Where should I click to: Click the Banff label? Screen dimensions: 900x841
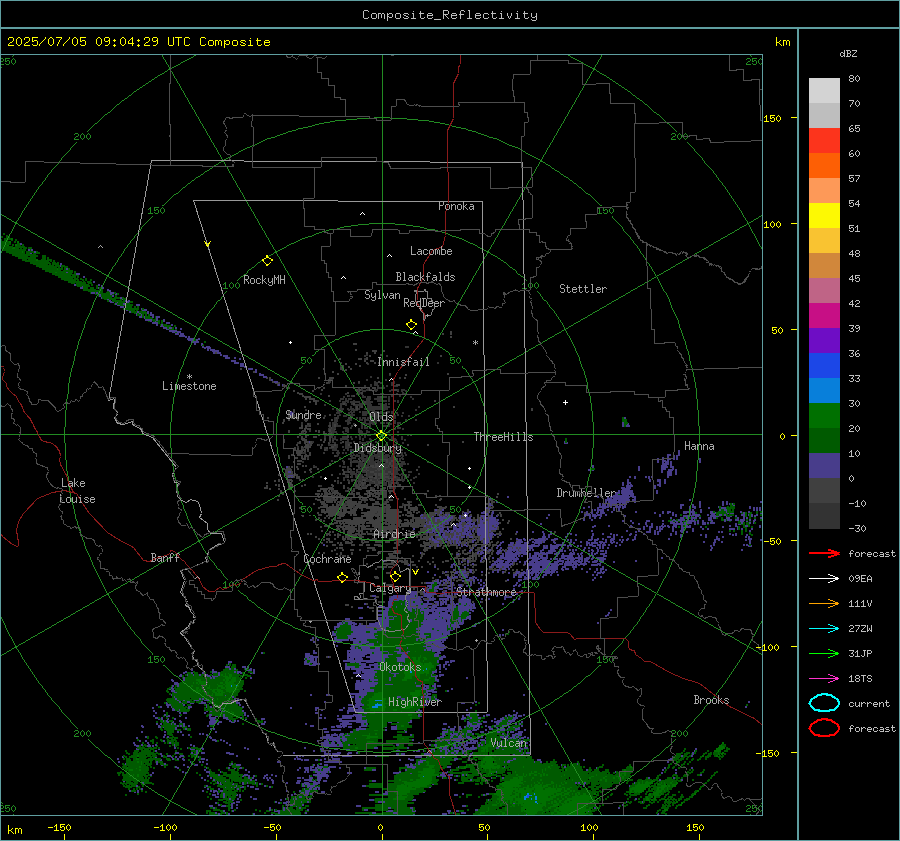click(165, 558)
